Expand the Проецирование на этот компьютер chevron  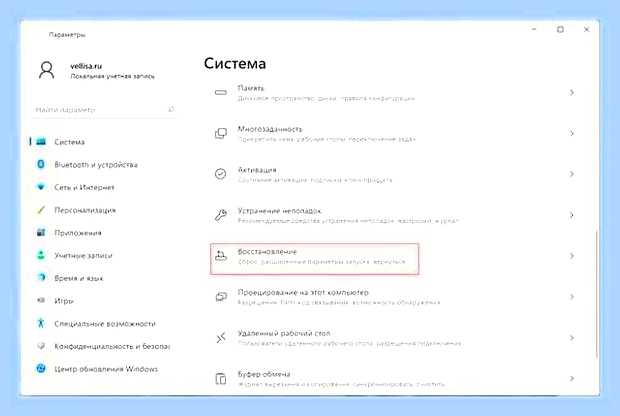coord(572,297)
